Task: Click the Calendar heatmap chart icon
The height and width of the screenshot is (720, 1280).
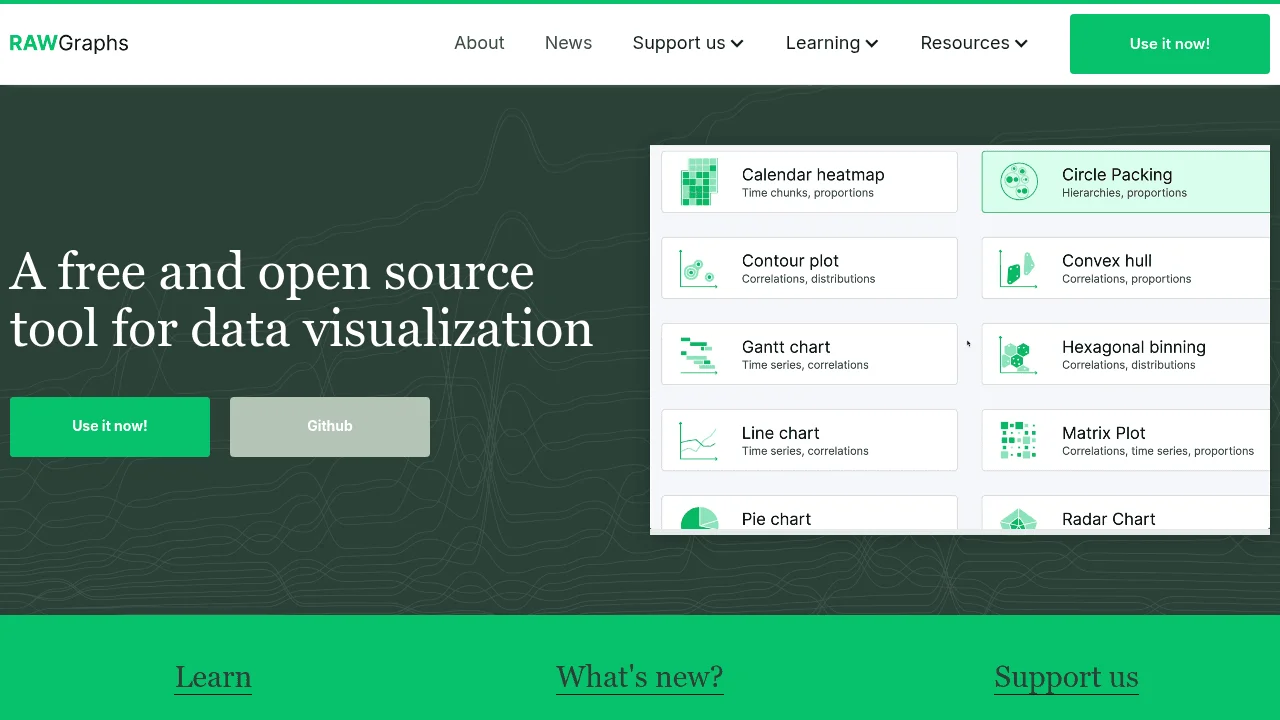Action: point(699,182)
